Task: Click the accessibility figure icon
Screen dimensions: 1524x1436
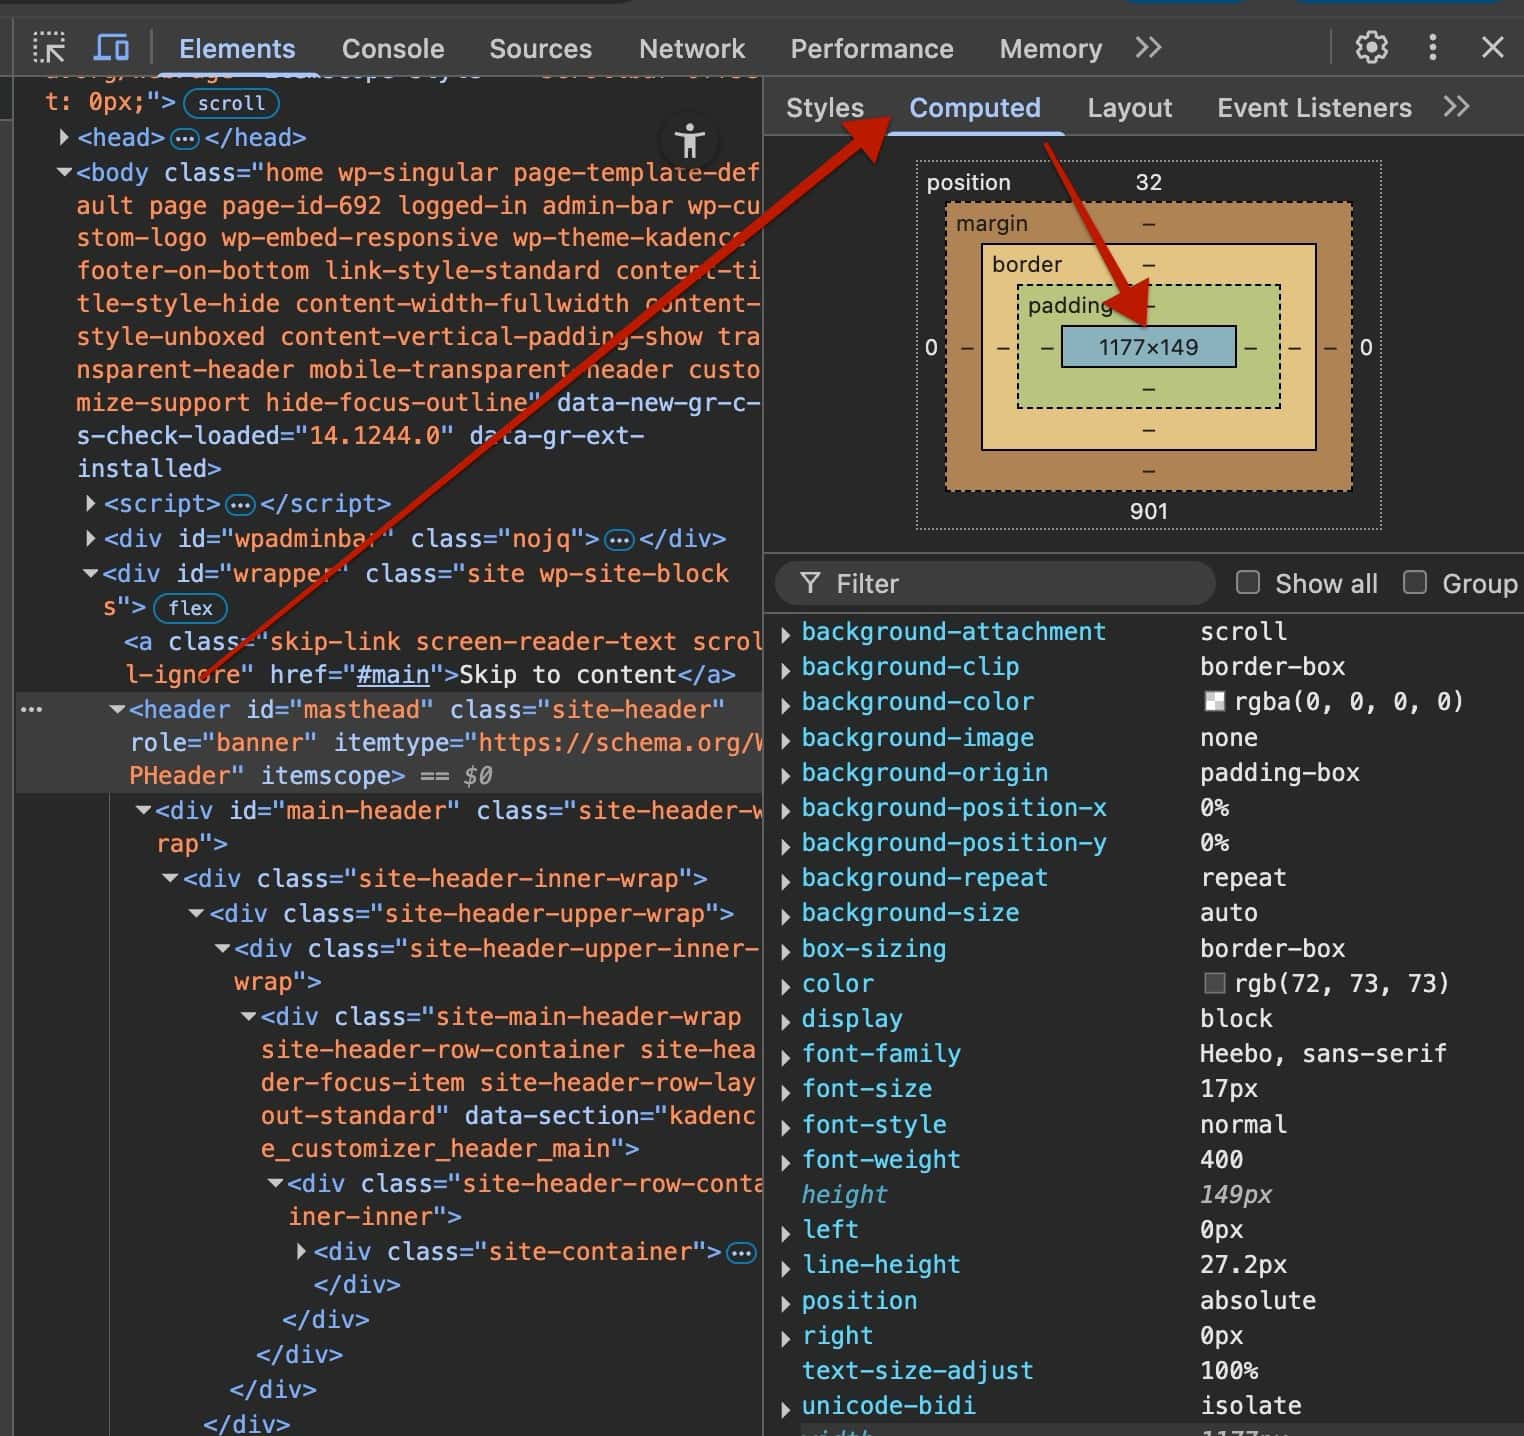Action: point(689,141)
